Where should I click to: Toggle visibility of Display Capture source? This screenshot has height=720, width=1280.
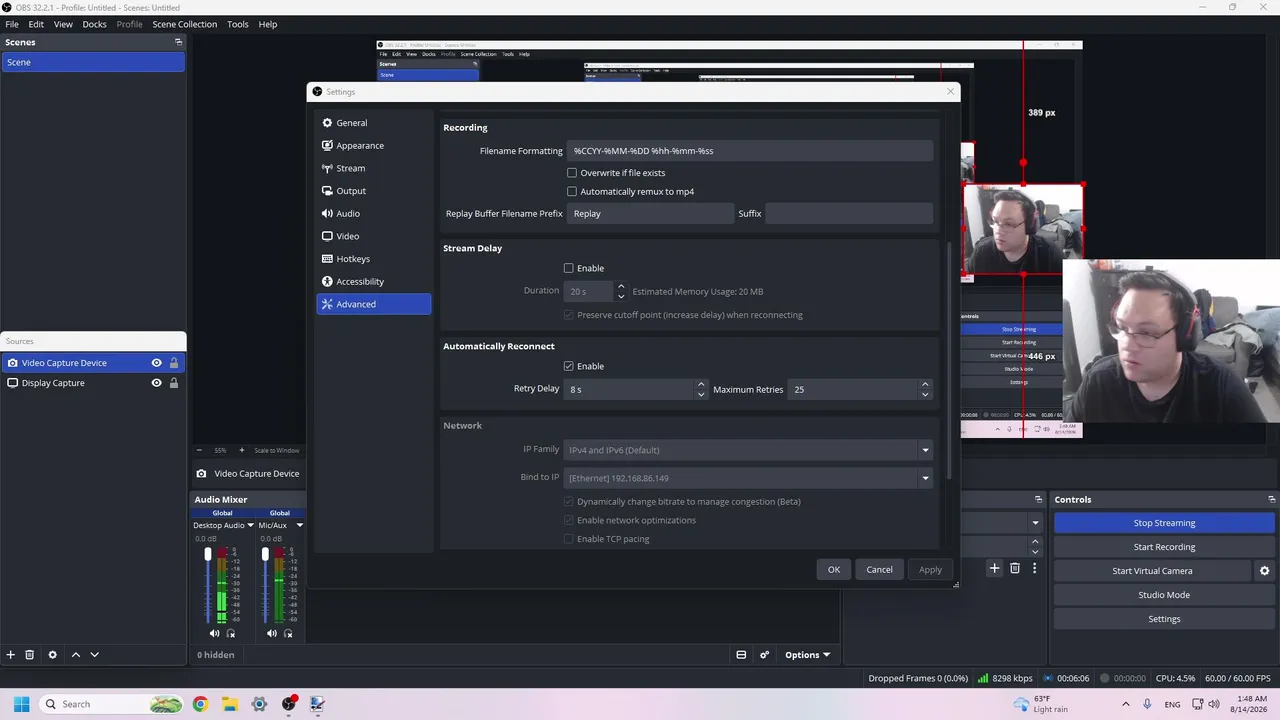click(x=156, y=383)
